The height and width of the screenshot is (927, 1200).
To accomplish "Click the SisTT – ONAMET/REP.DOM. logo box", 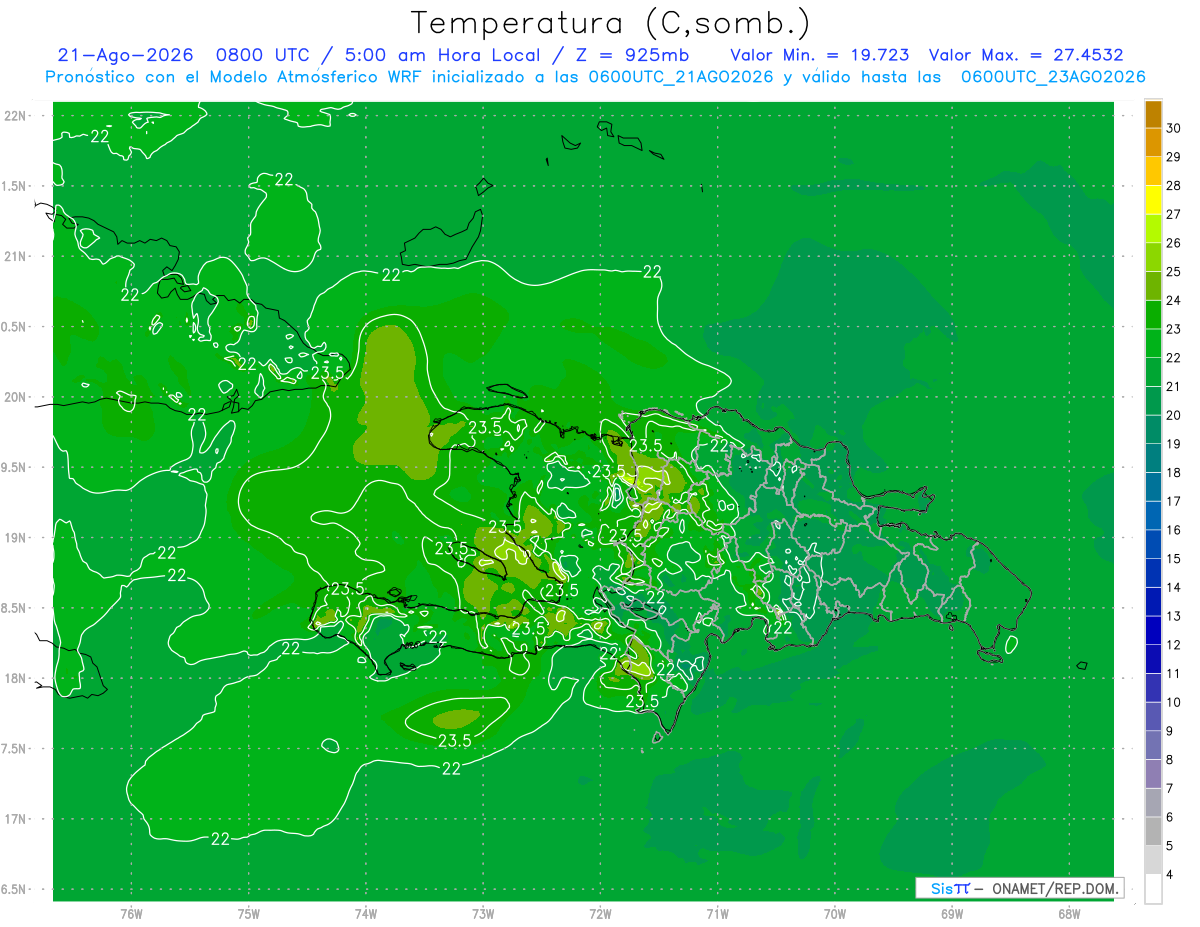I will pos(1019,888).
